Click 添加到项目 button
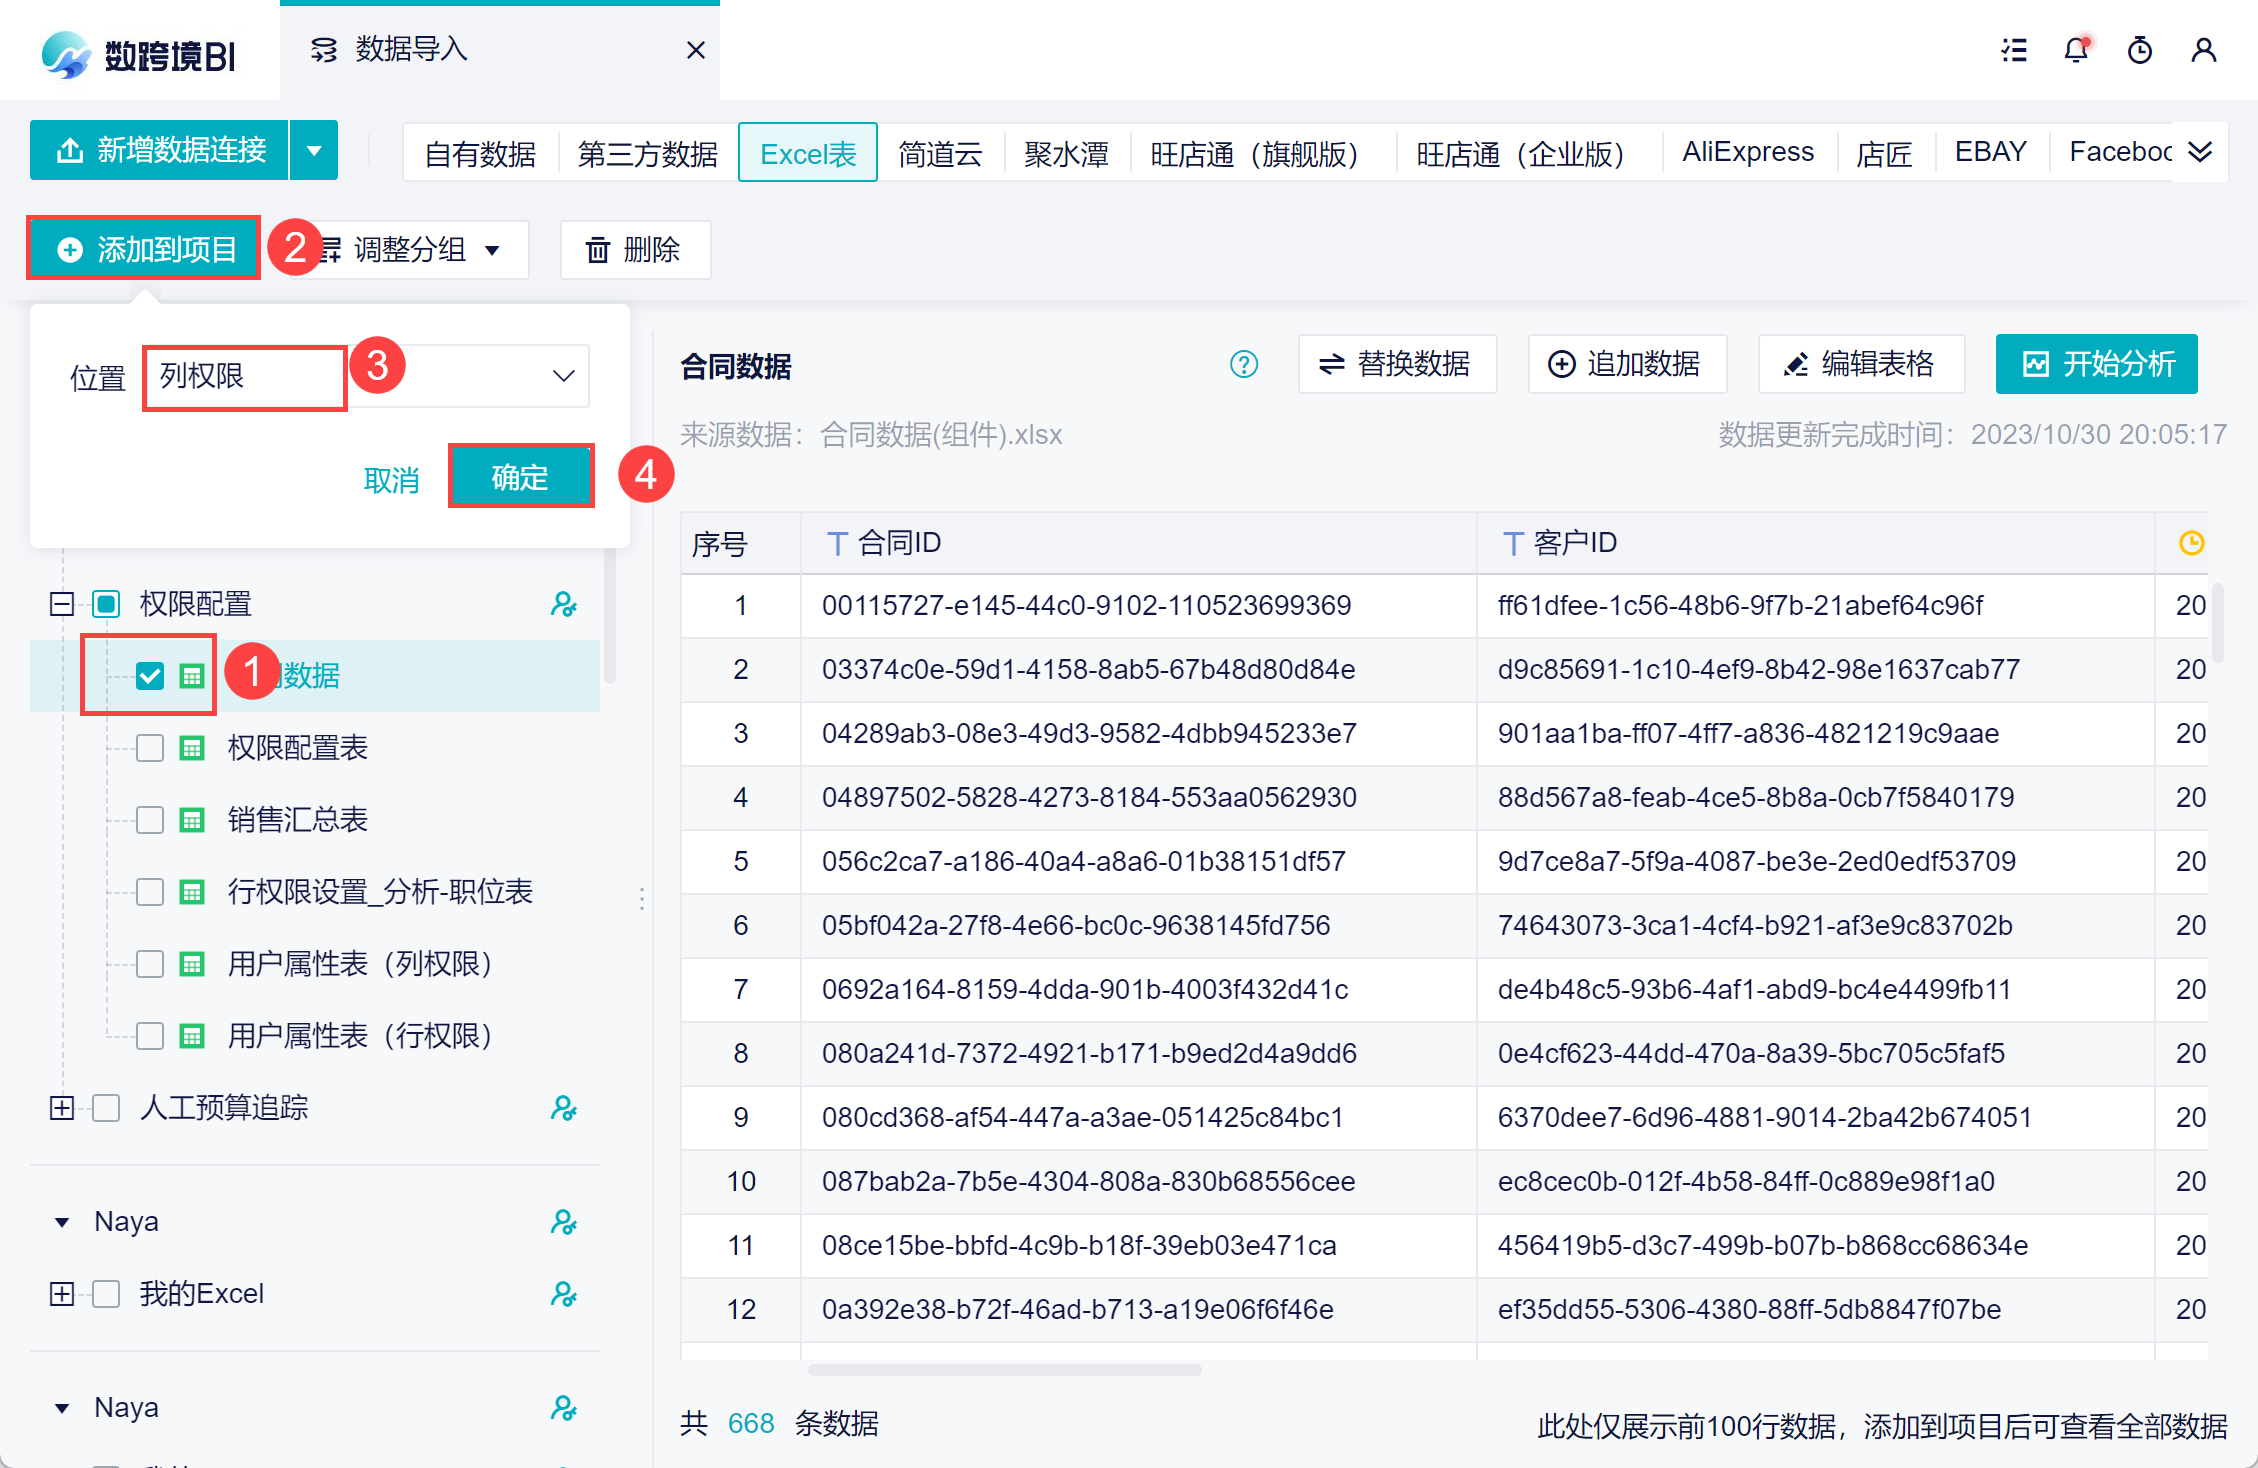The height and width of the screenshot is (1468, 2258). 145,249
